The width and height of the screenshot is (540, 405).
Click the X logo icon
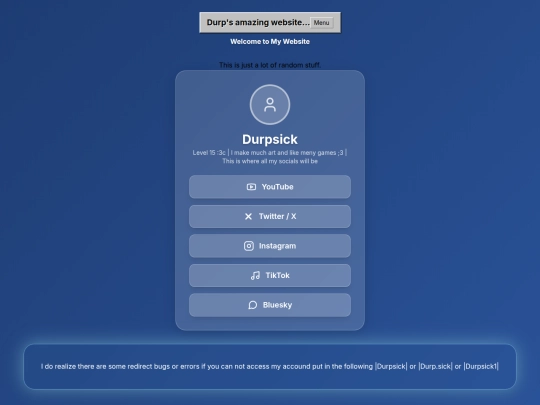[248, 216]
